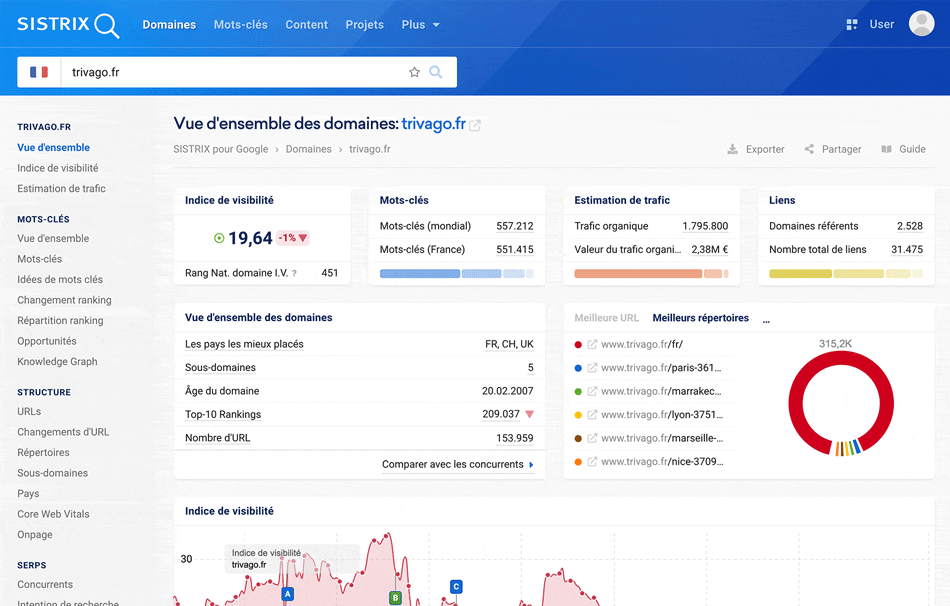Click the orange traffic estimation bar
950x606 pixels.
tap(651, 273)
